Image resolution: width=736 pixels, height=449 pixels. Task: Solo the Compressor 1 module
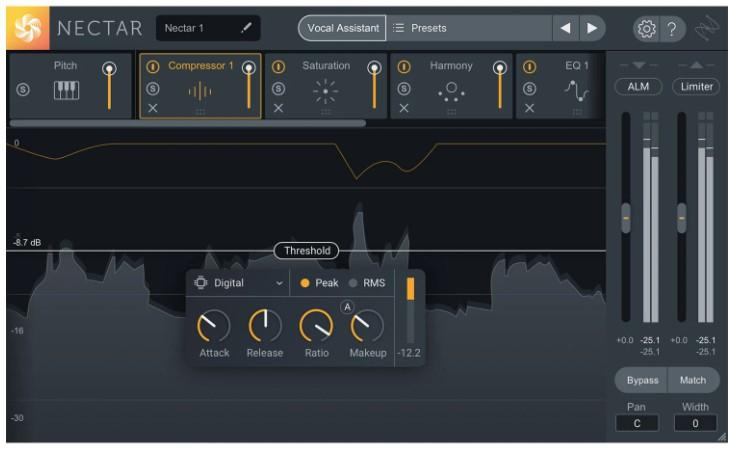coord(153,88)
